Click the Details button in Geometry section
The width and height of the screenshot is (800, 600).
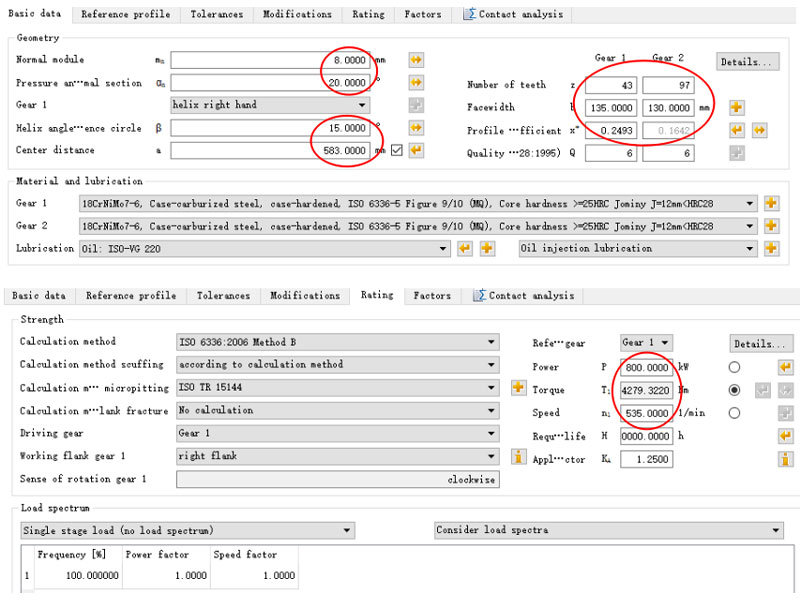click(x=747, y=62)
